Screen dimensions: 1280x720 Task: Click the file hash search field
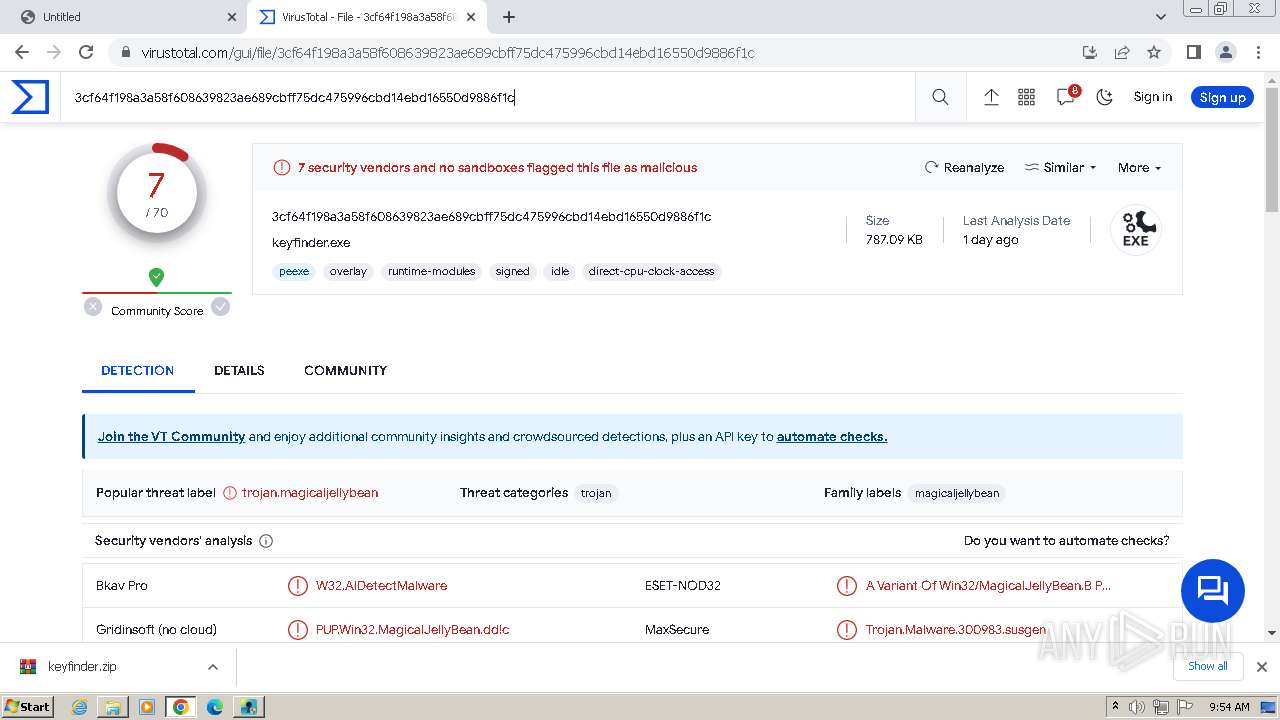point(488,97)
